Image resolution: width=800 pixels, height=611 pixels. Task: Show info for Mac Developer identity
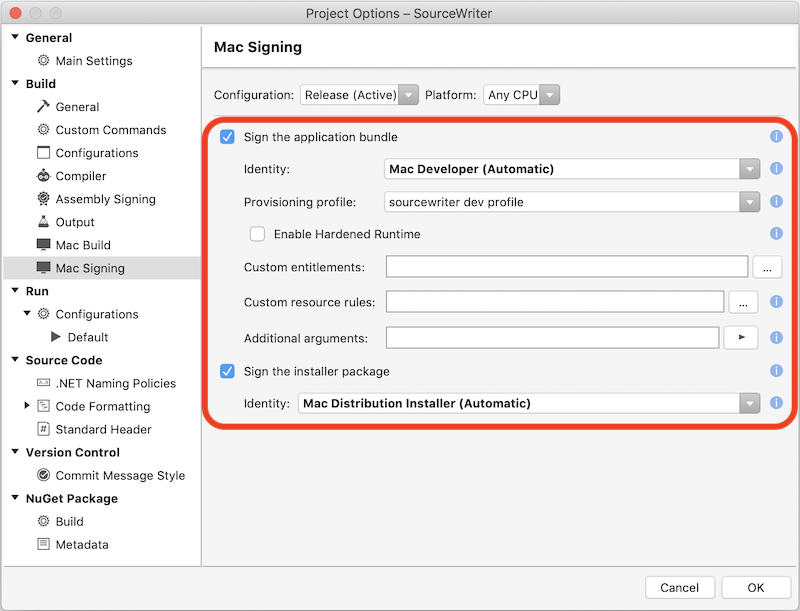click(776, 168)
